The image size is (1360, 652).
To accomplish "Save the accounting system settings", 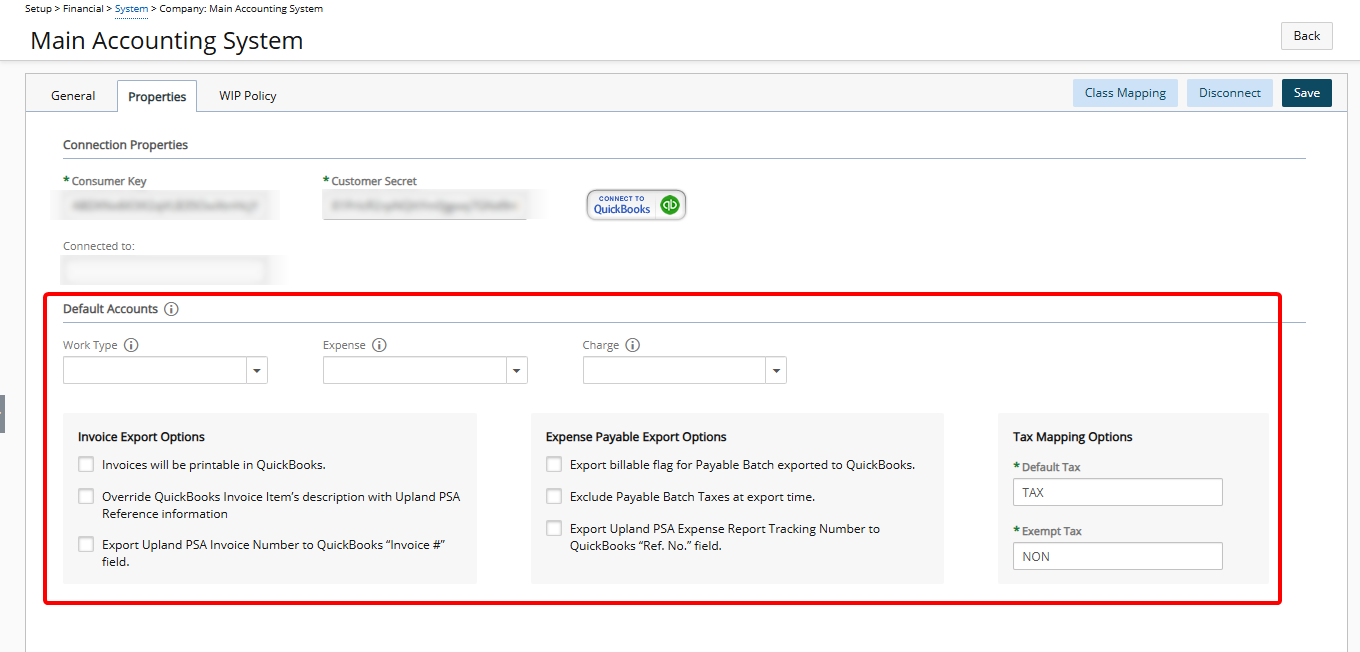I will [x=1307, y=93].
